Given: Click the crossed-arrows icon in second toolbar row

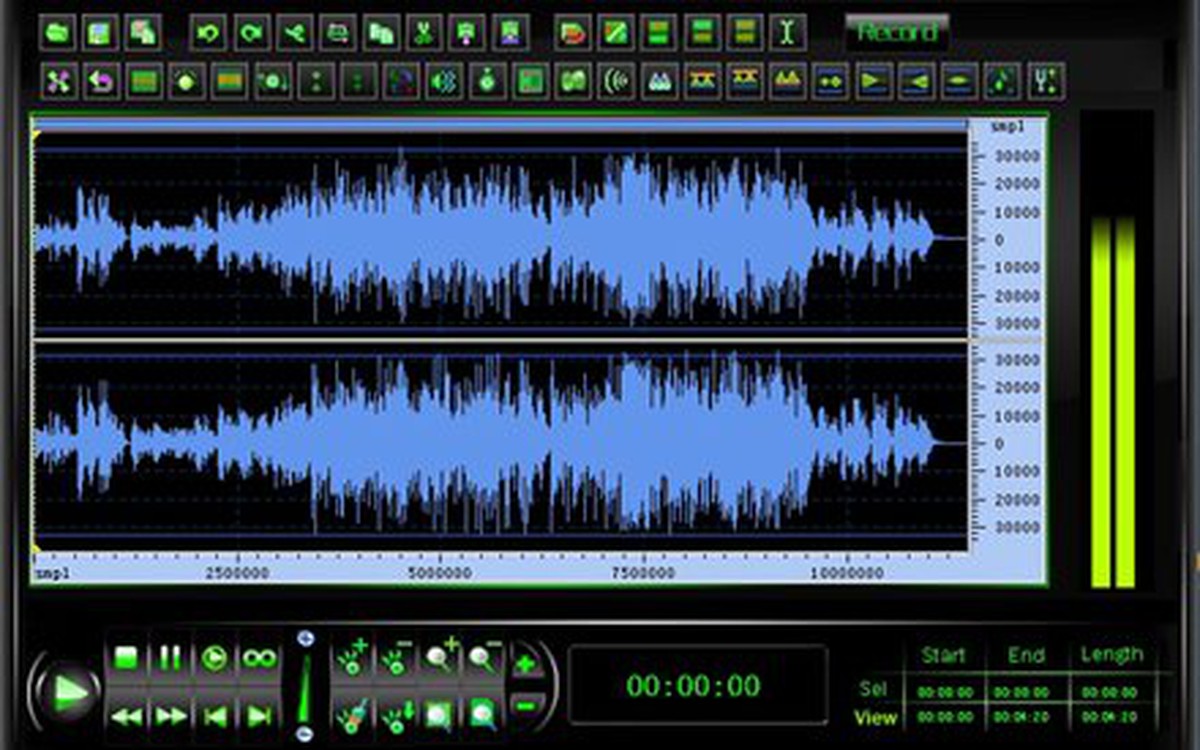Looking at the screenshot, I should (x=59, y=81).
